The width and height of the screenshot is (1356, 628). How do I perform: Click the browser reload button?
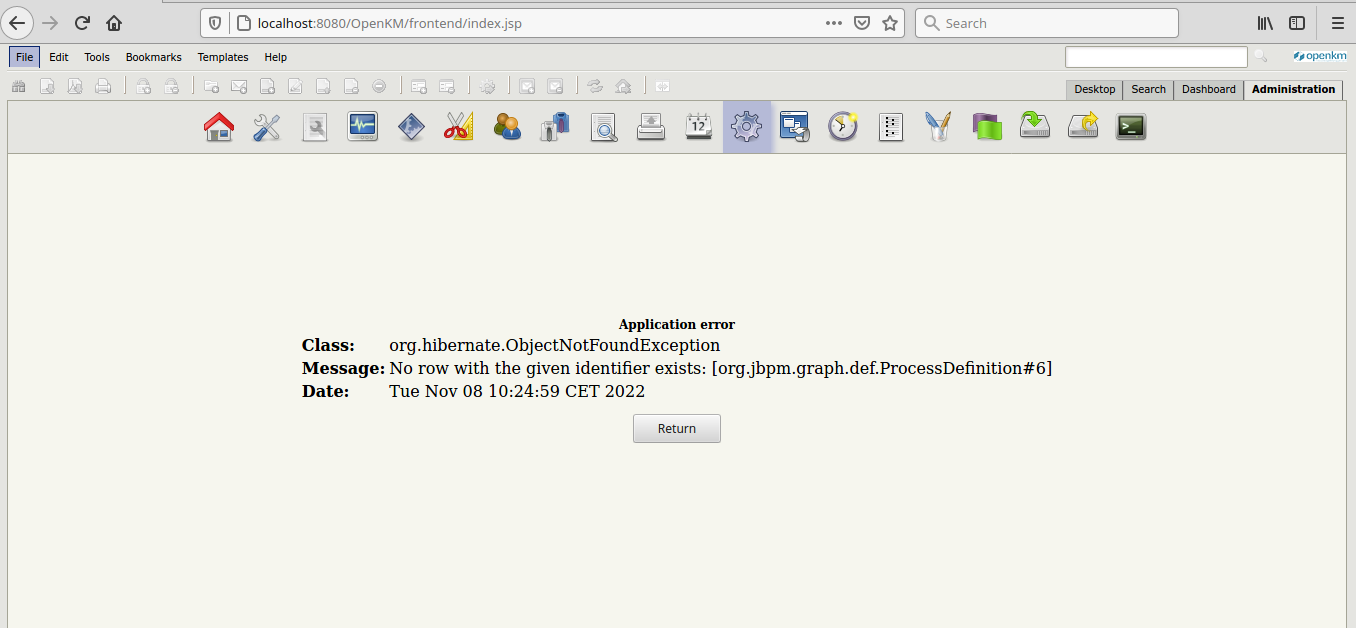click(x=83, y=23)
